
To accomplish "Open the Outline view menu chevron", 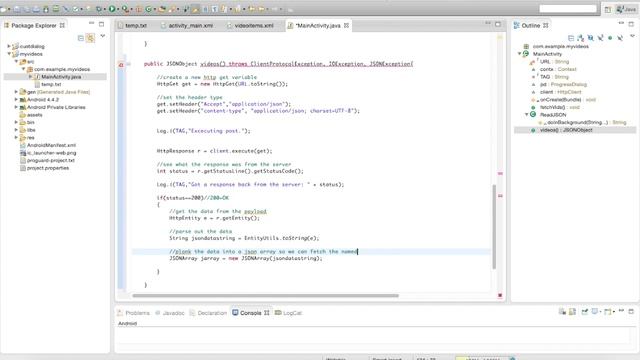I will pyautogui.click(x=632, y=36).
